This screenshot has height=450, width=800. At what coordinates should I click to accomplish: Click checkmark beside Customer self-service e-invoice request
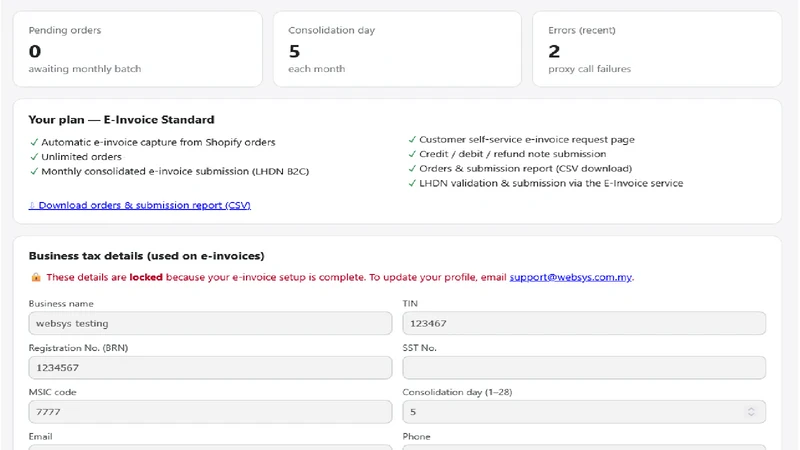tap(412, 140)
